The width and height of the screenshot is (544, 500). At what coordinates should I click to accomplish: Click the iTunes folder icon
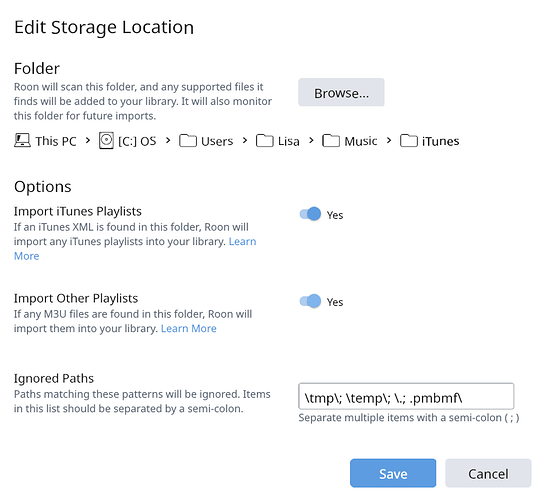pos(409,141)
